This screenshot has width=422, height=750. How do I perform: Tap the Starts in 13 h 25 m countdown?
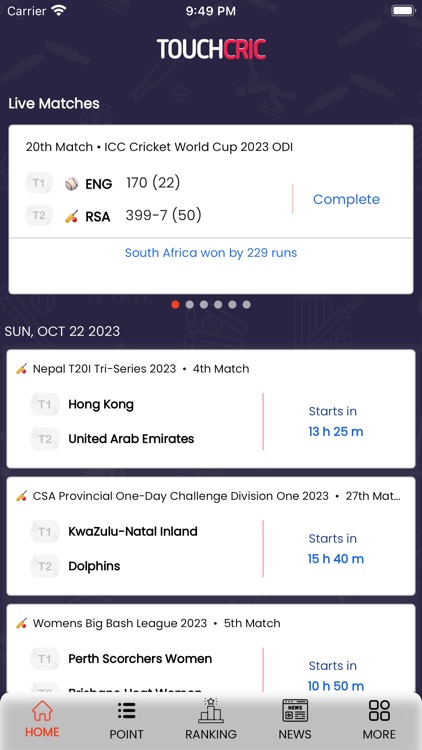335,421
